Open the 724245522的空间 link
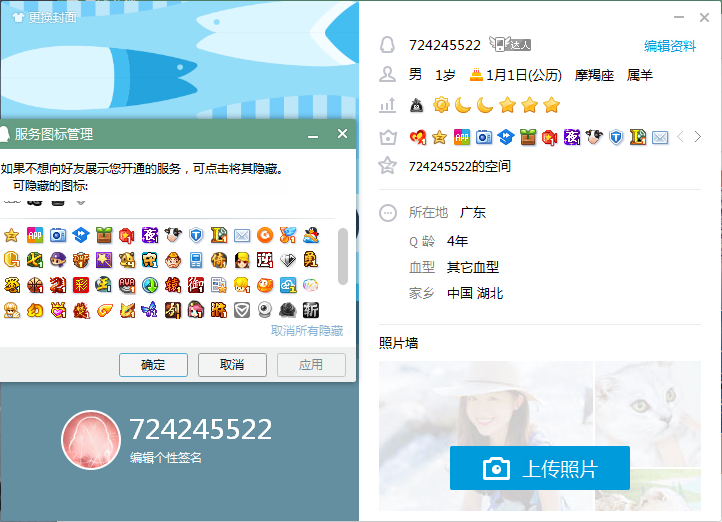The height and width of the screenshot is (522, 722). tap(460, 166)
